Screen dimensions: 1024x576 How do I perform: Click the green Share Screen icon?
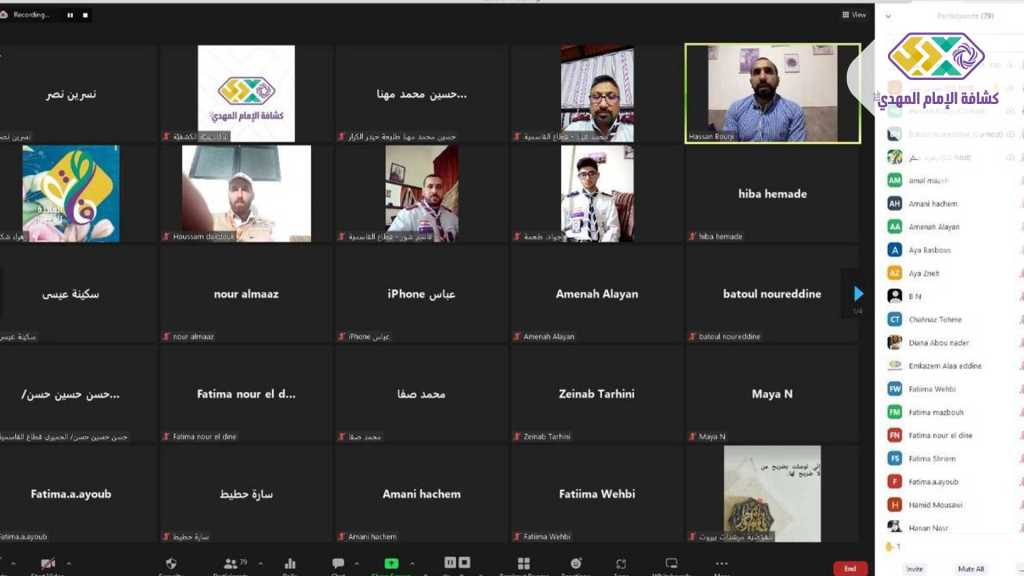tap(391, 564)
